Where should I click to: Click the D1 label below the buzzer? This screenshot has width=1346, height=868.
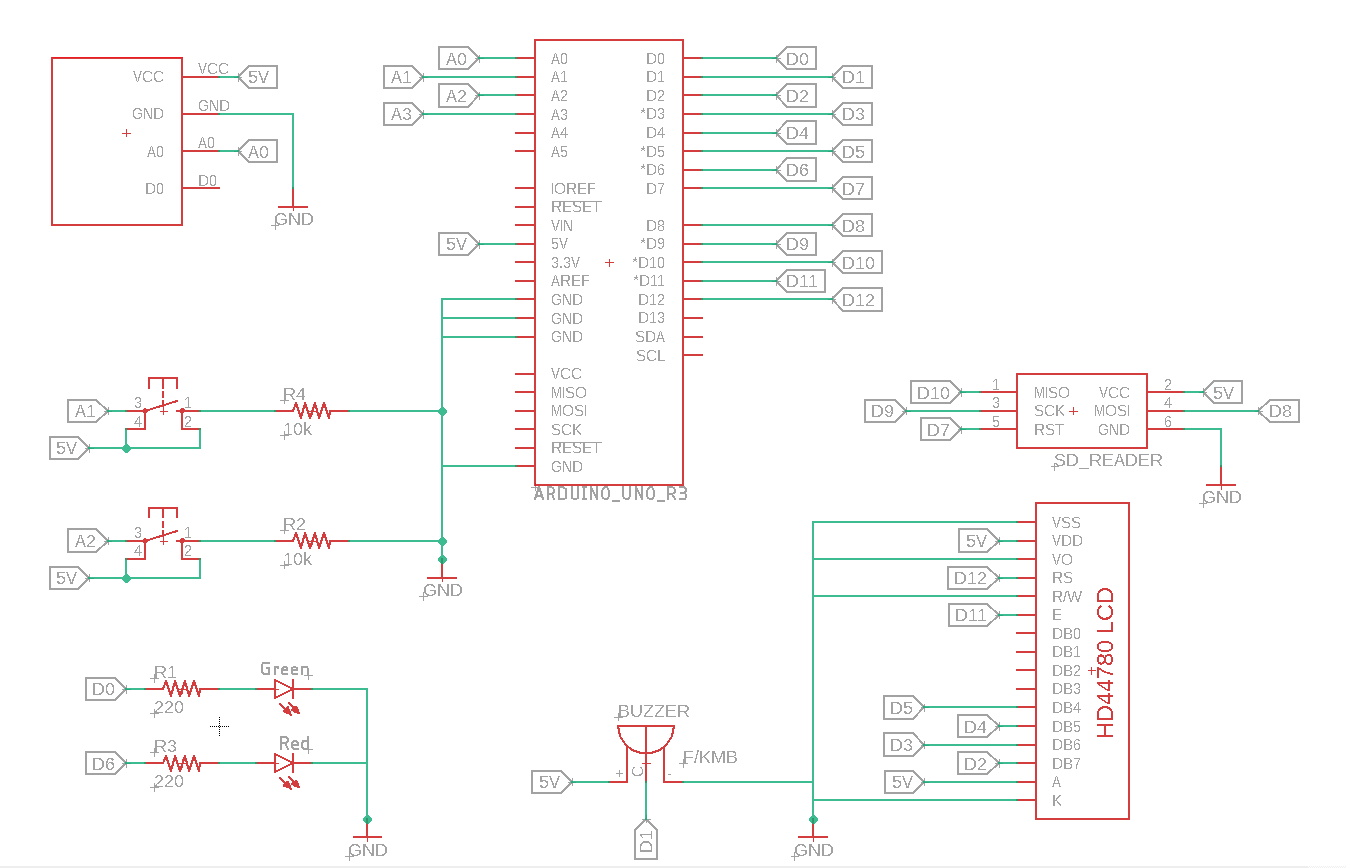646,839
